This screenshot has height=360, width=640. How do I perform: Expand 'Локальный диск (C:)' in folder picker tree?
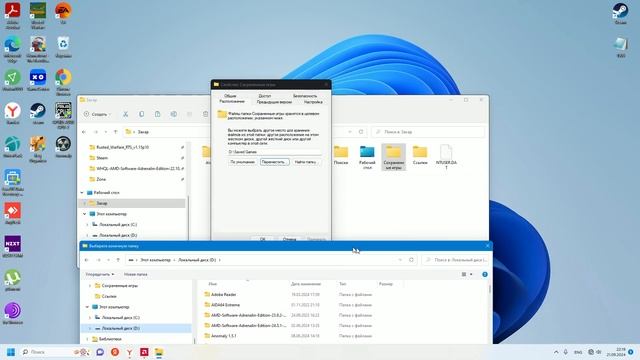[x=90, y=318]
